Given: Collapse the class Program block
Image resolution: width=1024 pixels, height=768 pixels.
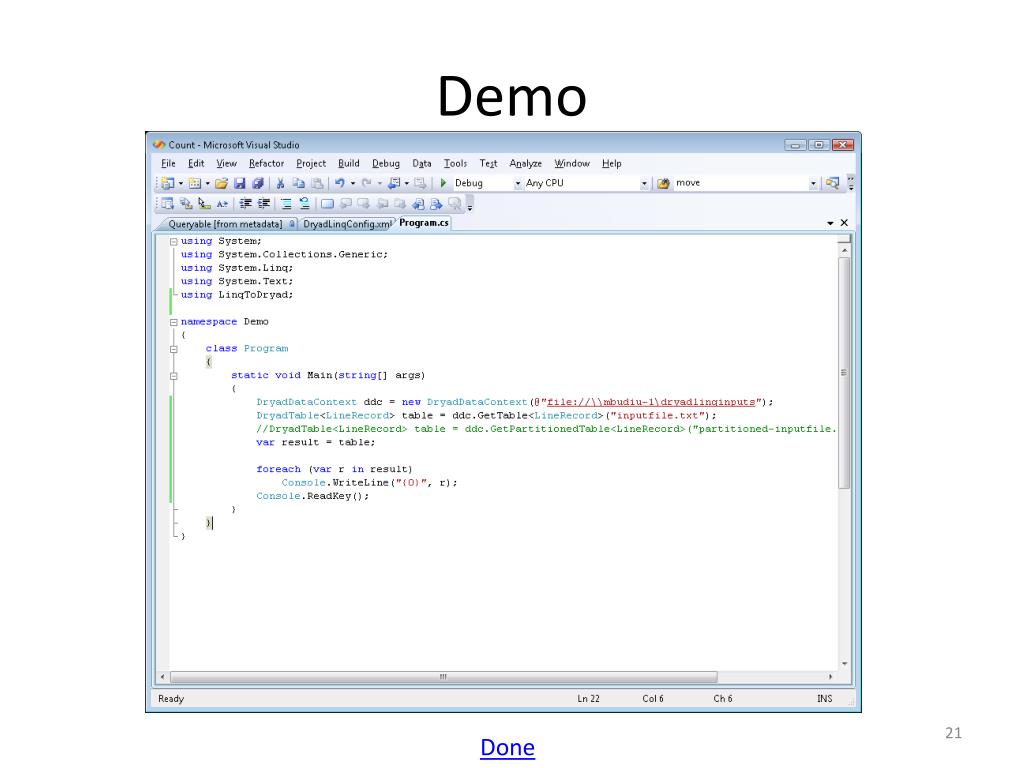Looking at the screenshot, I should (x=174, y=349).
